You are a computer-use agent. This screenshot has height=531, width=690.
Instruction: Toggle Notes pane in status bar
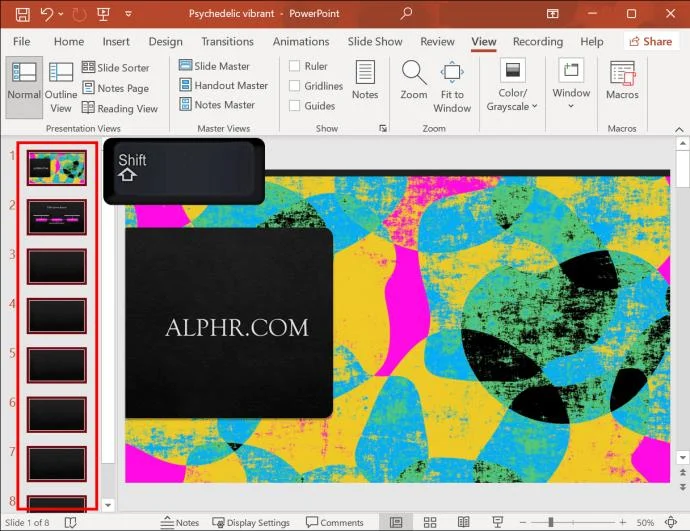(x=180, y=522)
